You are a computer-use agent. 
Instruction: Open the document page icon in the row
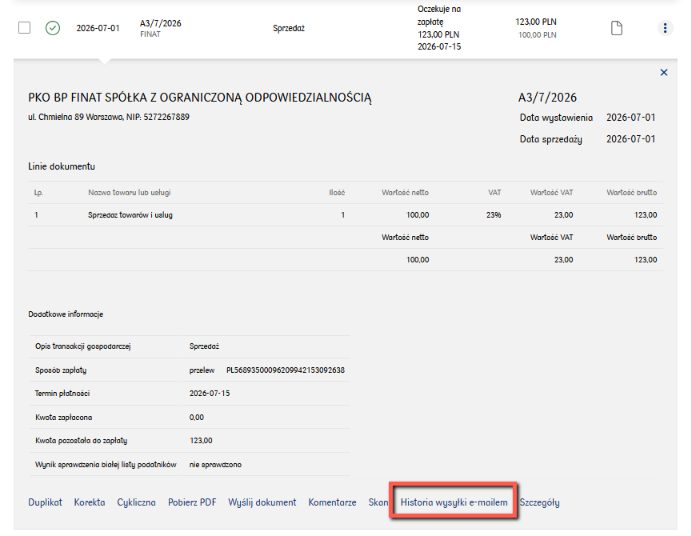click(x=617, y=28)
